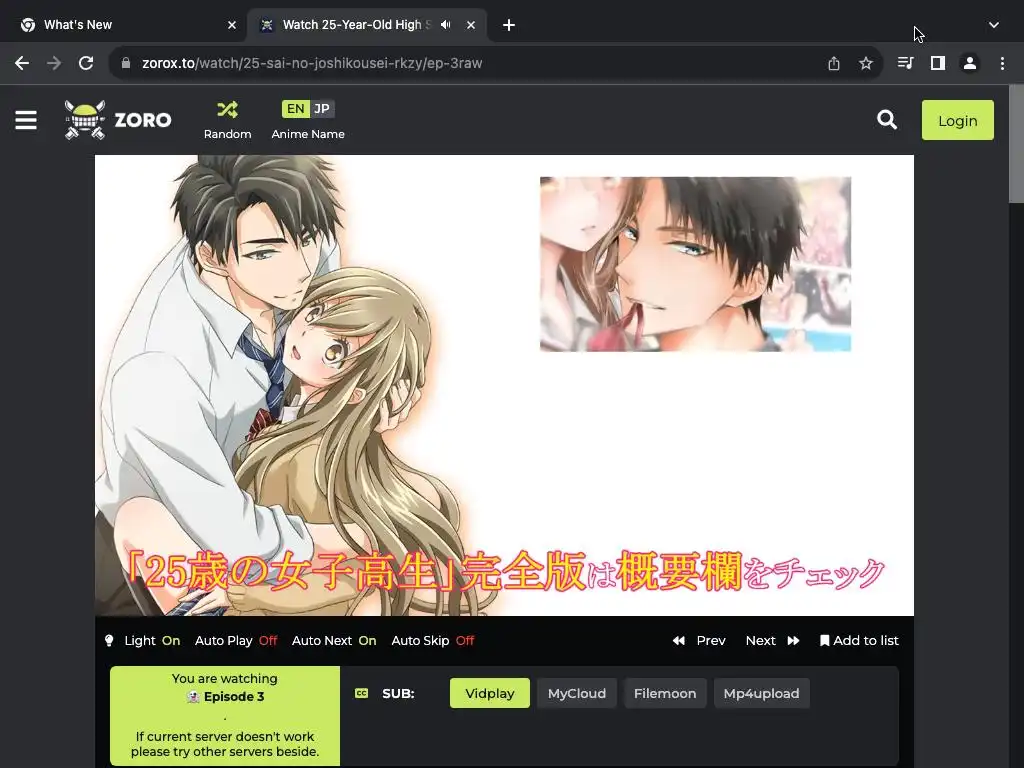Click the light bulb icon
This screenshot has height=768, width=1024.
click(x=109, y=641)
